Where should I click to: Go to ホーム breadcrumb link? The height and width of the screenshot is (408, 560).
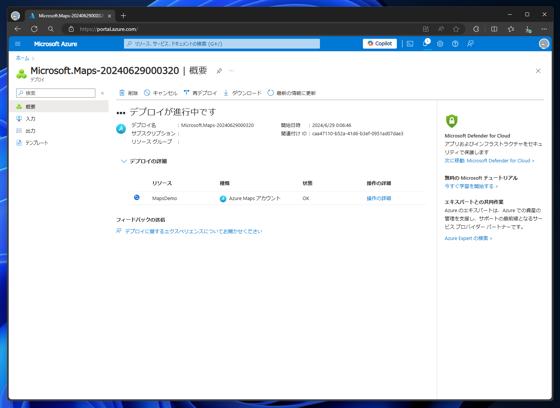click(22, 58)
